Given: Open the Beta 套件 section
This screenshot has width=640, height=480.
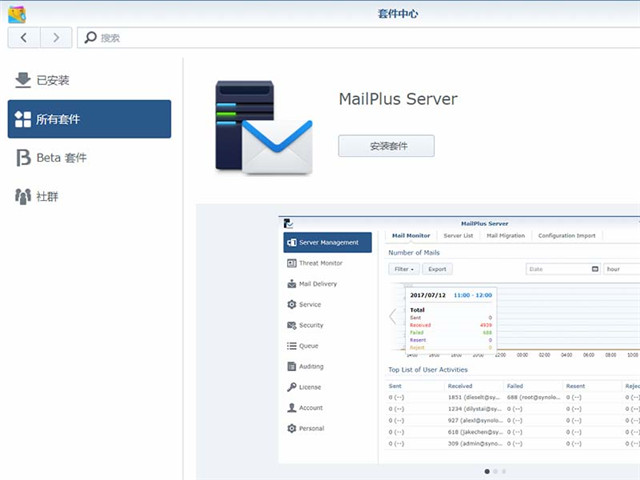Looking at the screenshot, I should [x=89, y=158].
